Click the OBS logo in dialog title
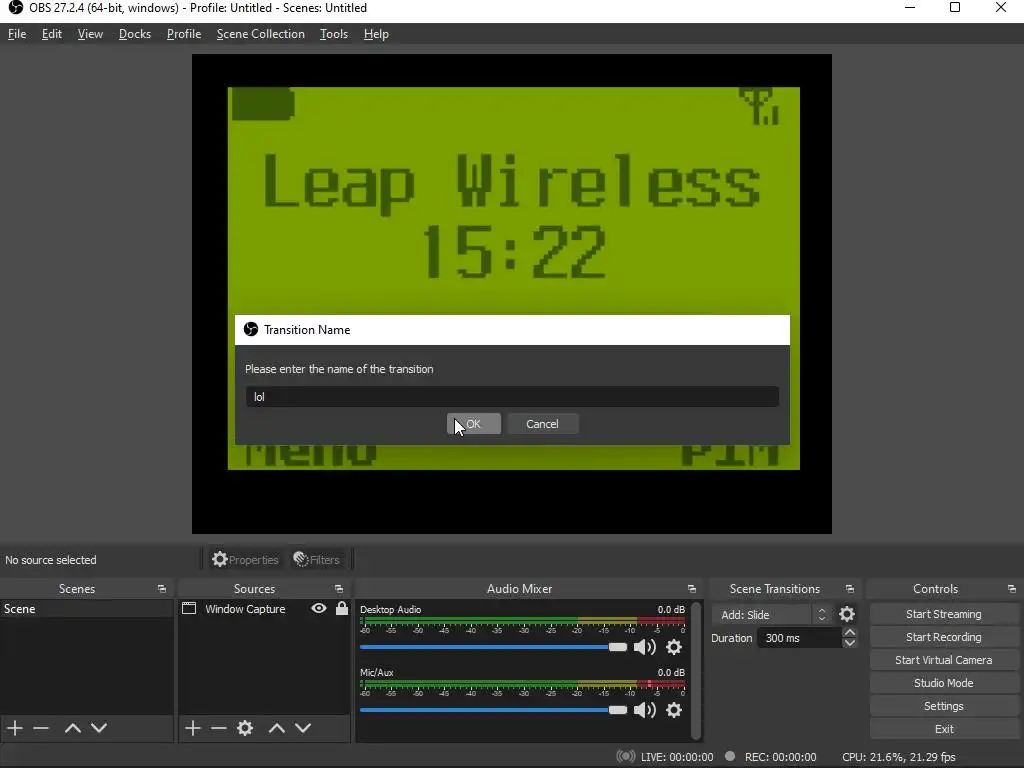The height and width of the screenshot is (768, 1024). [x=251, y=329]
